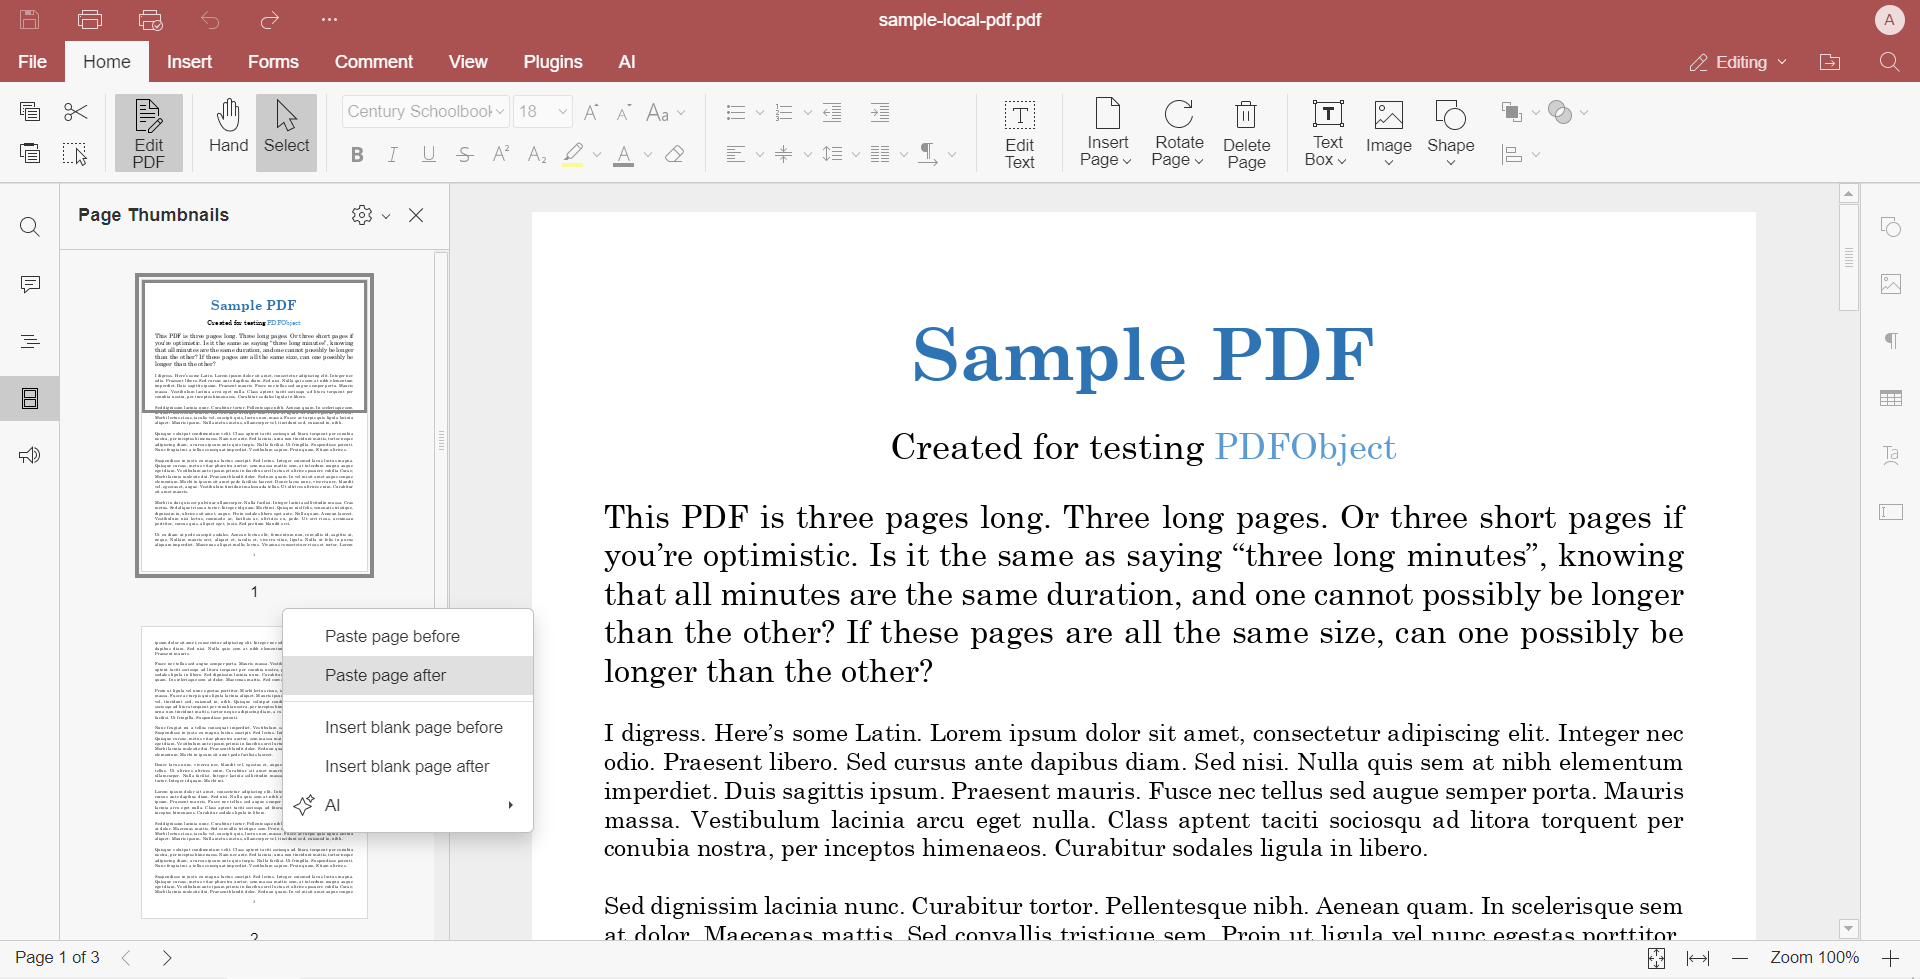Click the Clear Formatting eraser icon
The image size is (1920, 979).
(x=675, y=154)
